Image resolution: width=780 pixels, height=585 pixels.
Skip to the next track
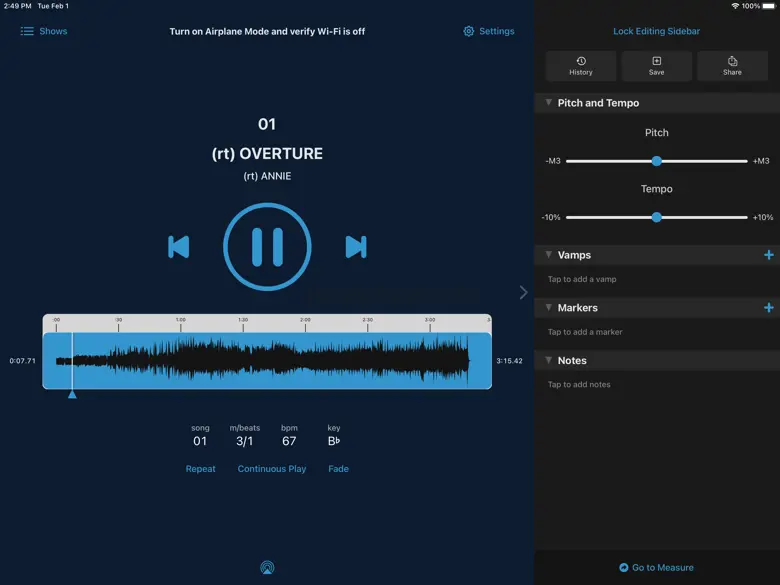(x=355, y=246)
